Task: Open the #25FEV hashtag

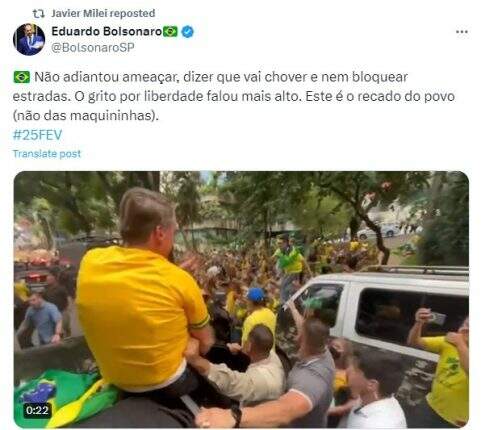Action: (37, 135)
